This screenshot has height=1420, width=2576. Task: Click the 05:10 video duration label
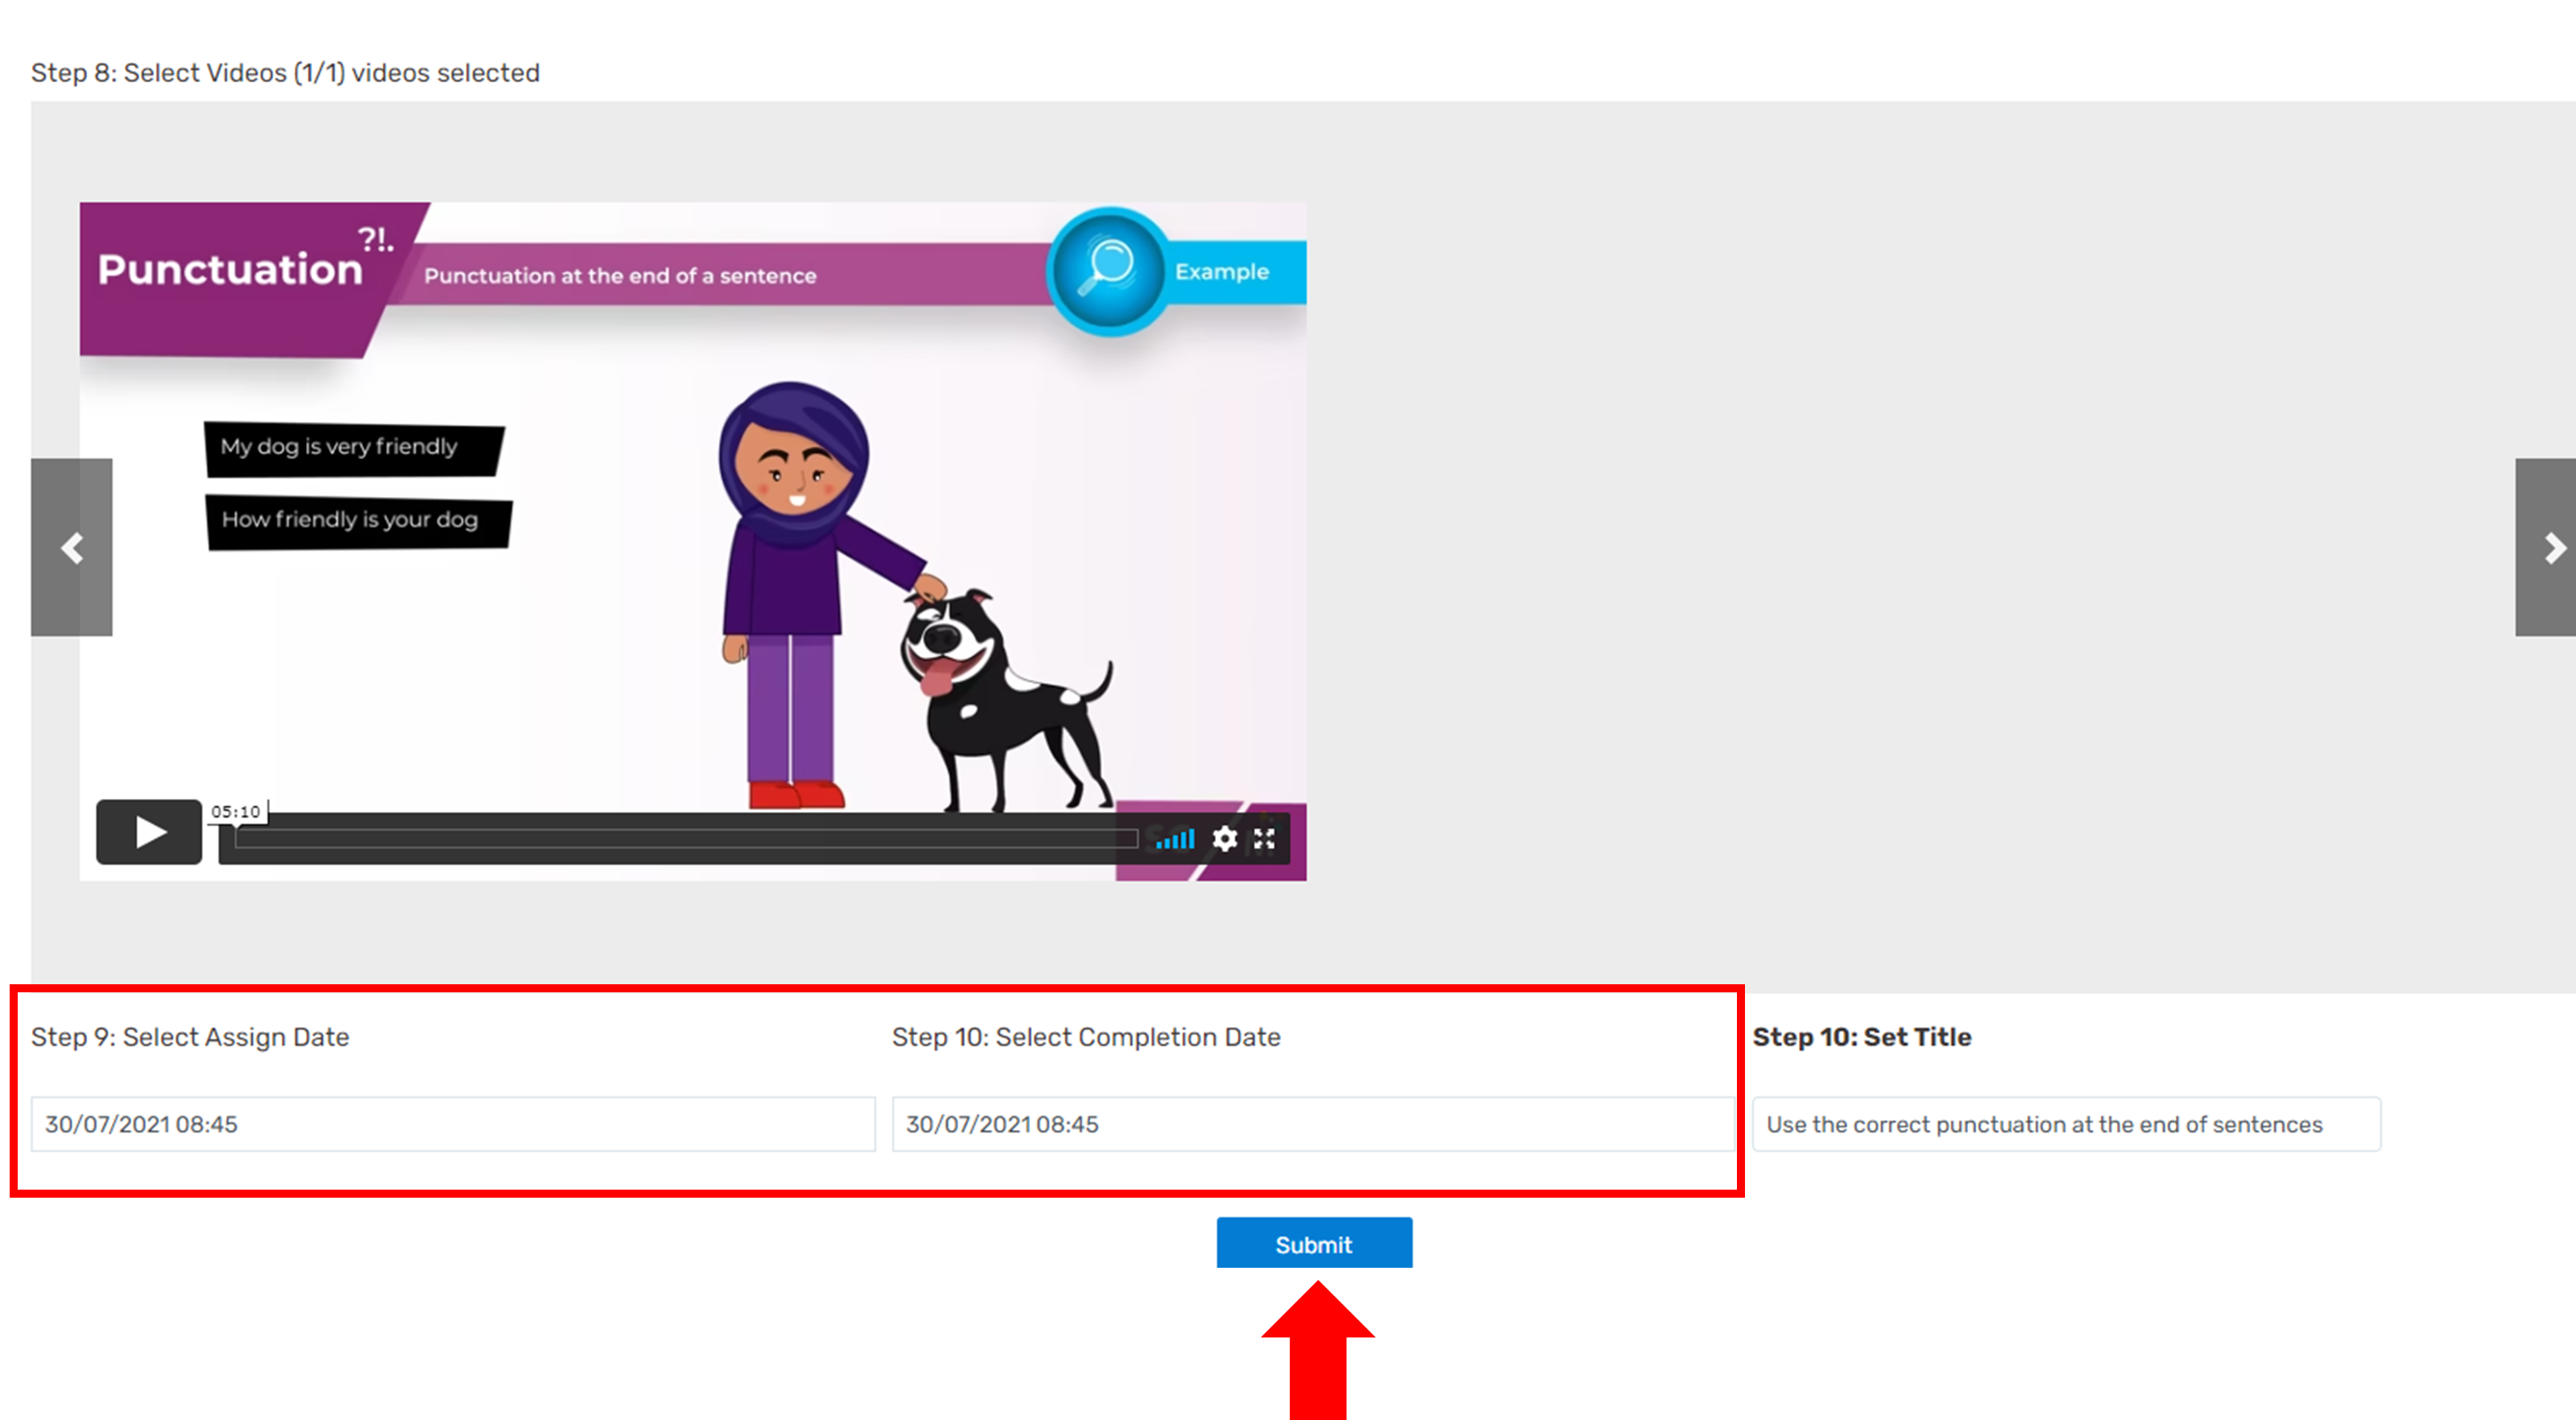coord(235,811)
